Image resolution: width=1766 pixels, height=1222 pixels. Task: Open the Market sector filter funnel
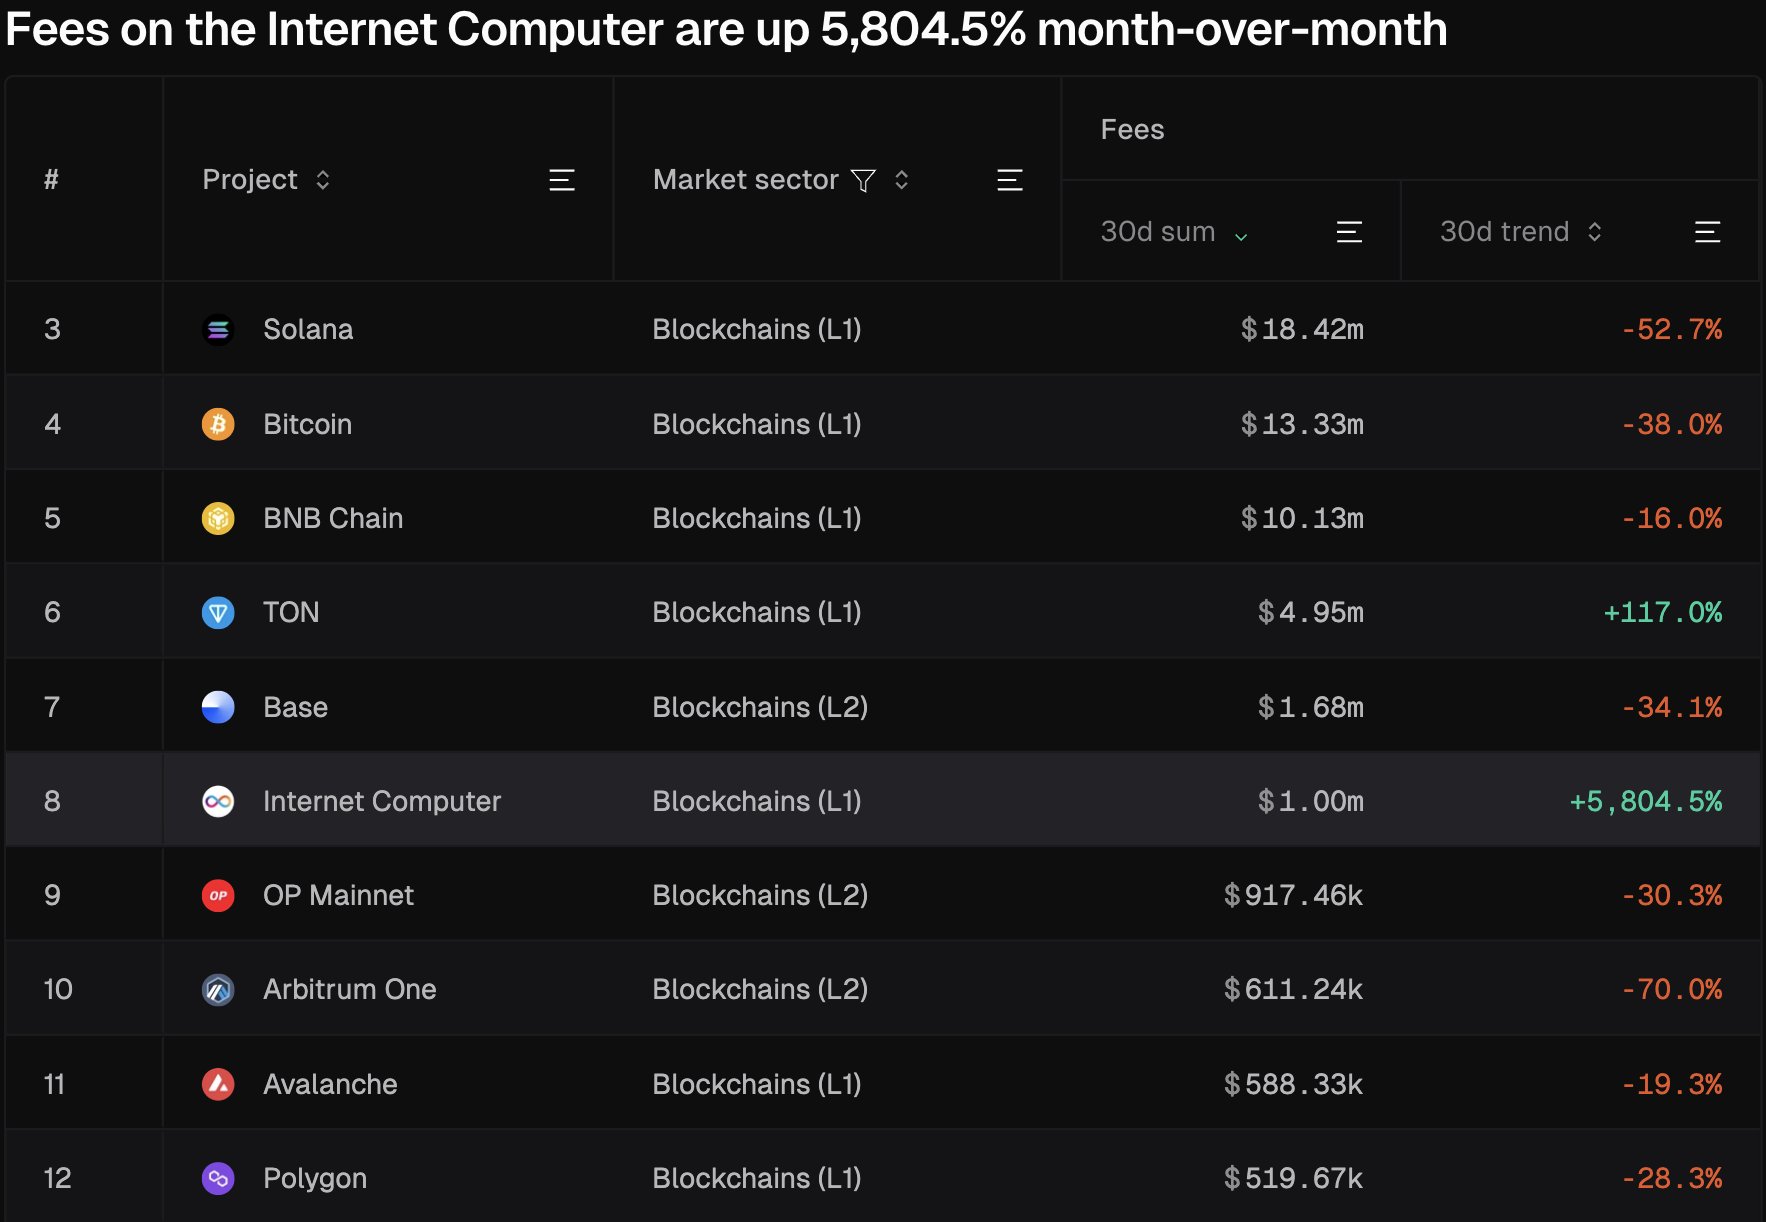coord(863,180)
